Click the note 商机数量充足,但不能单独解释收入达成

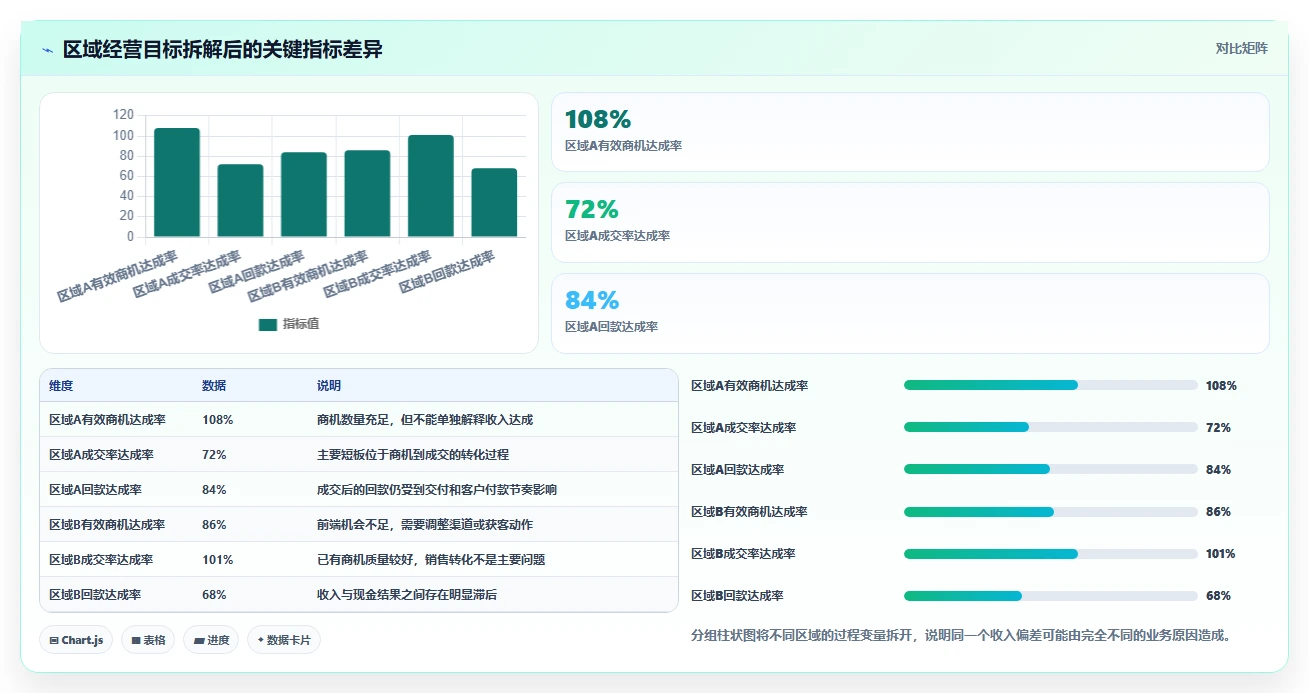click(x=425, y=420)
